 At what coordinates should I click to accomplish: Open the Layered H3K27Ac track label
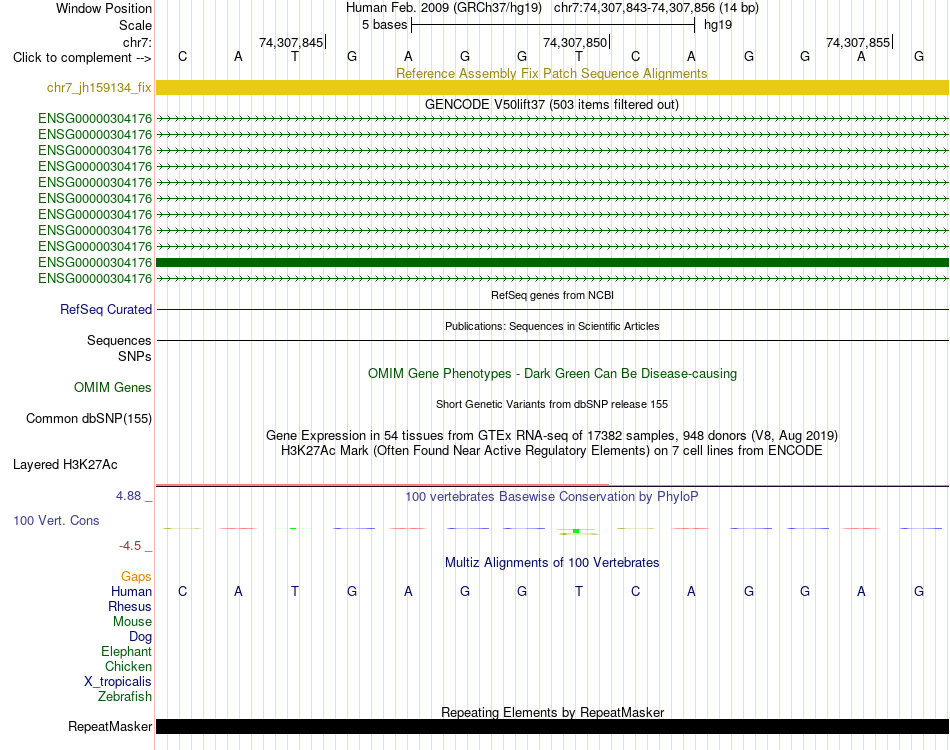pyautogui.click(x=65, y=465)
